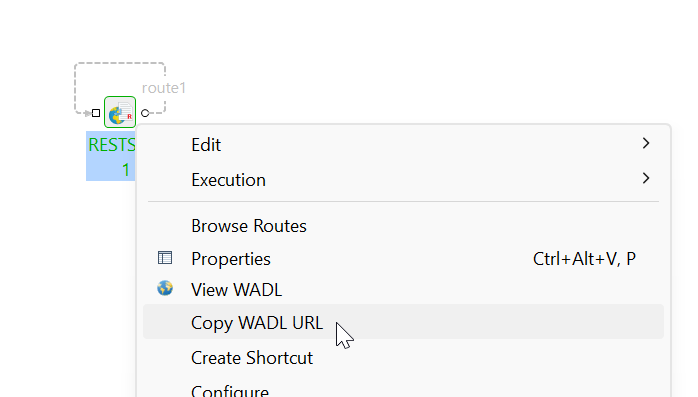Click the globe icon beside View WADL
This screenshot has height=397, width=698.
click(165, 288)
